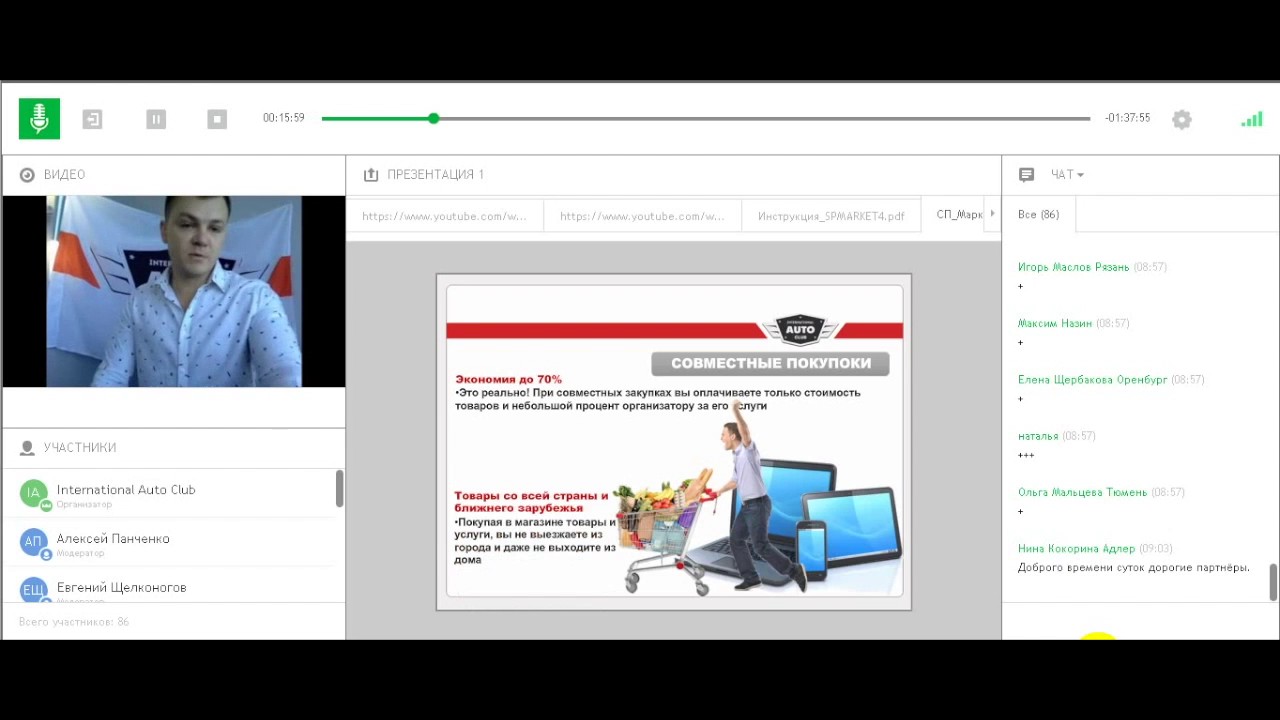
Task: Click chat author наталья
Action: pos(1038,436)
